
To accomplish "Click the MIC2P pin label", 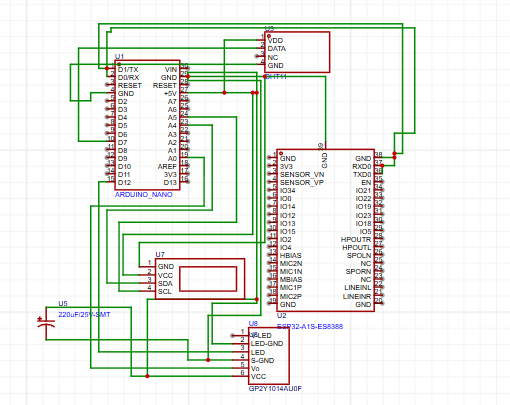I will pyautogui.click(x=291, y=297).
